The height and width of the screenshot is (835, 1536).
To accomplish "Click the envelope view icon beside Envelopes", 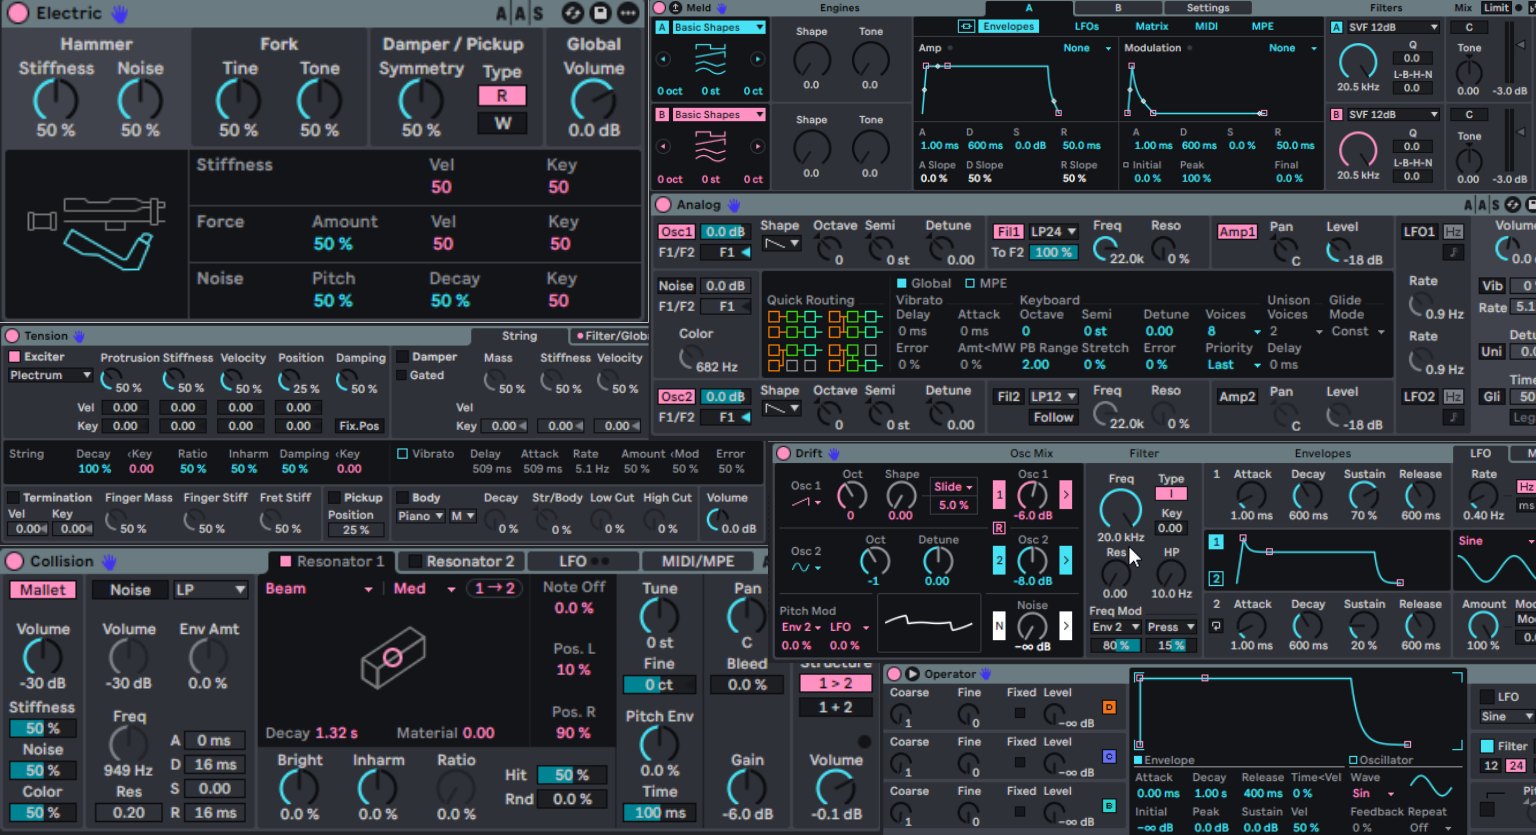I will point(966,26).
